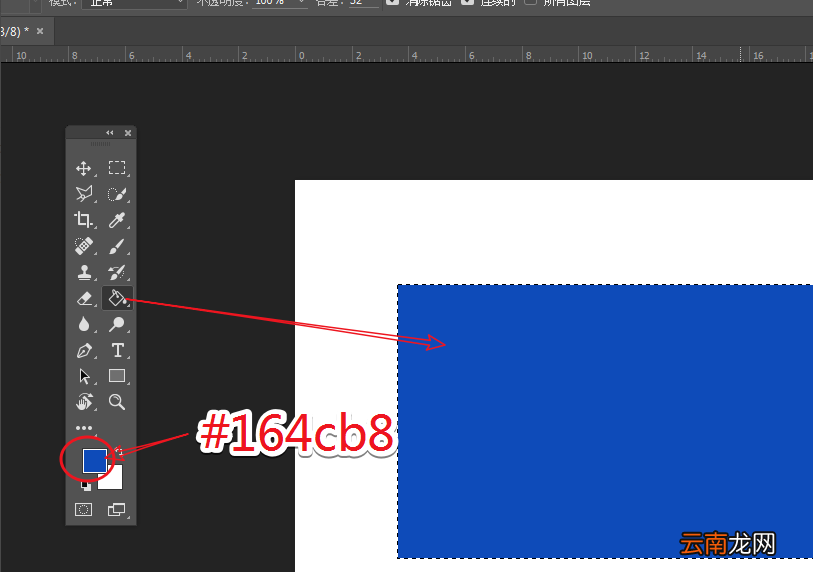Pick the Crop tool
The height and width of the screenshot is (572, 813).
[83, 219]
